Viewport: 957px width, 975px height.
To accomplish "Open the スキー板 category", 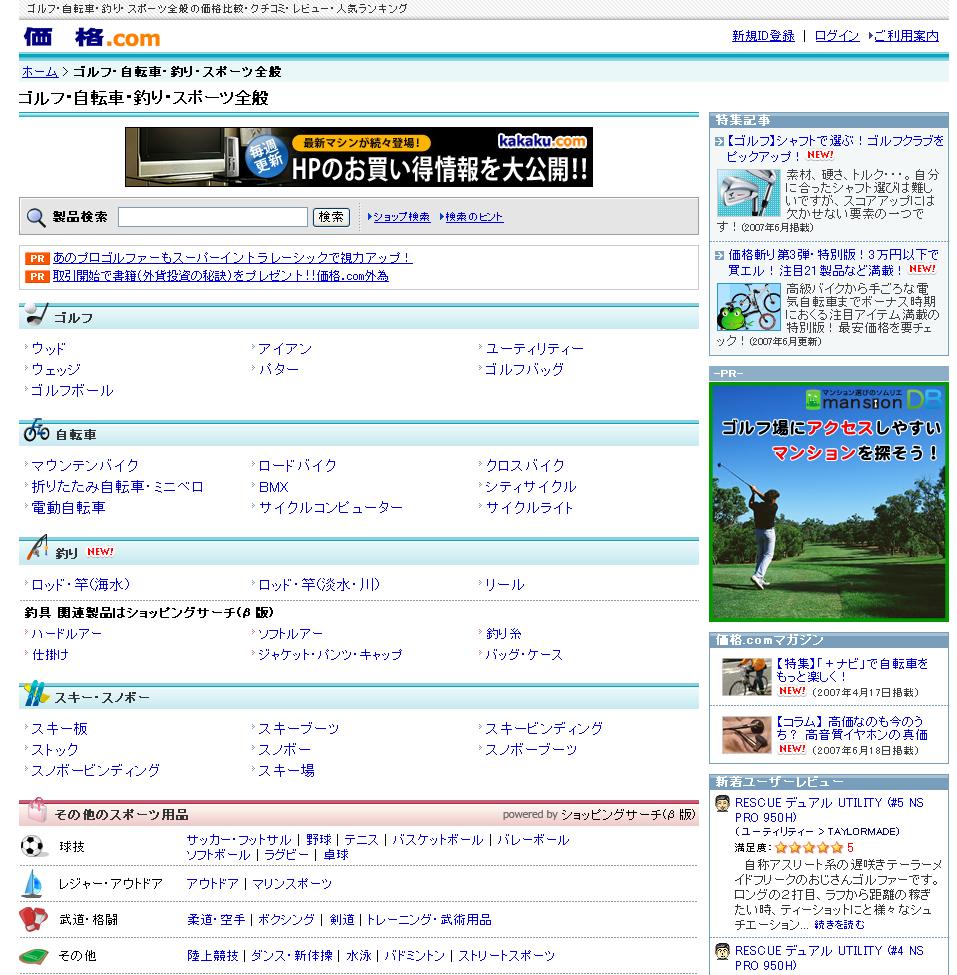I will click(60, 729).
